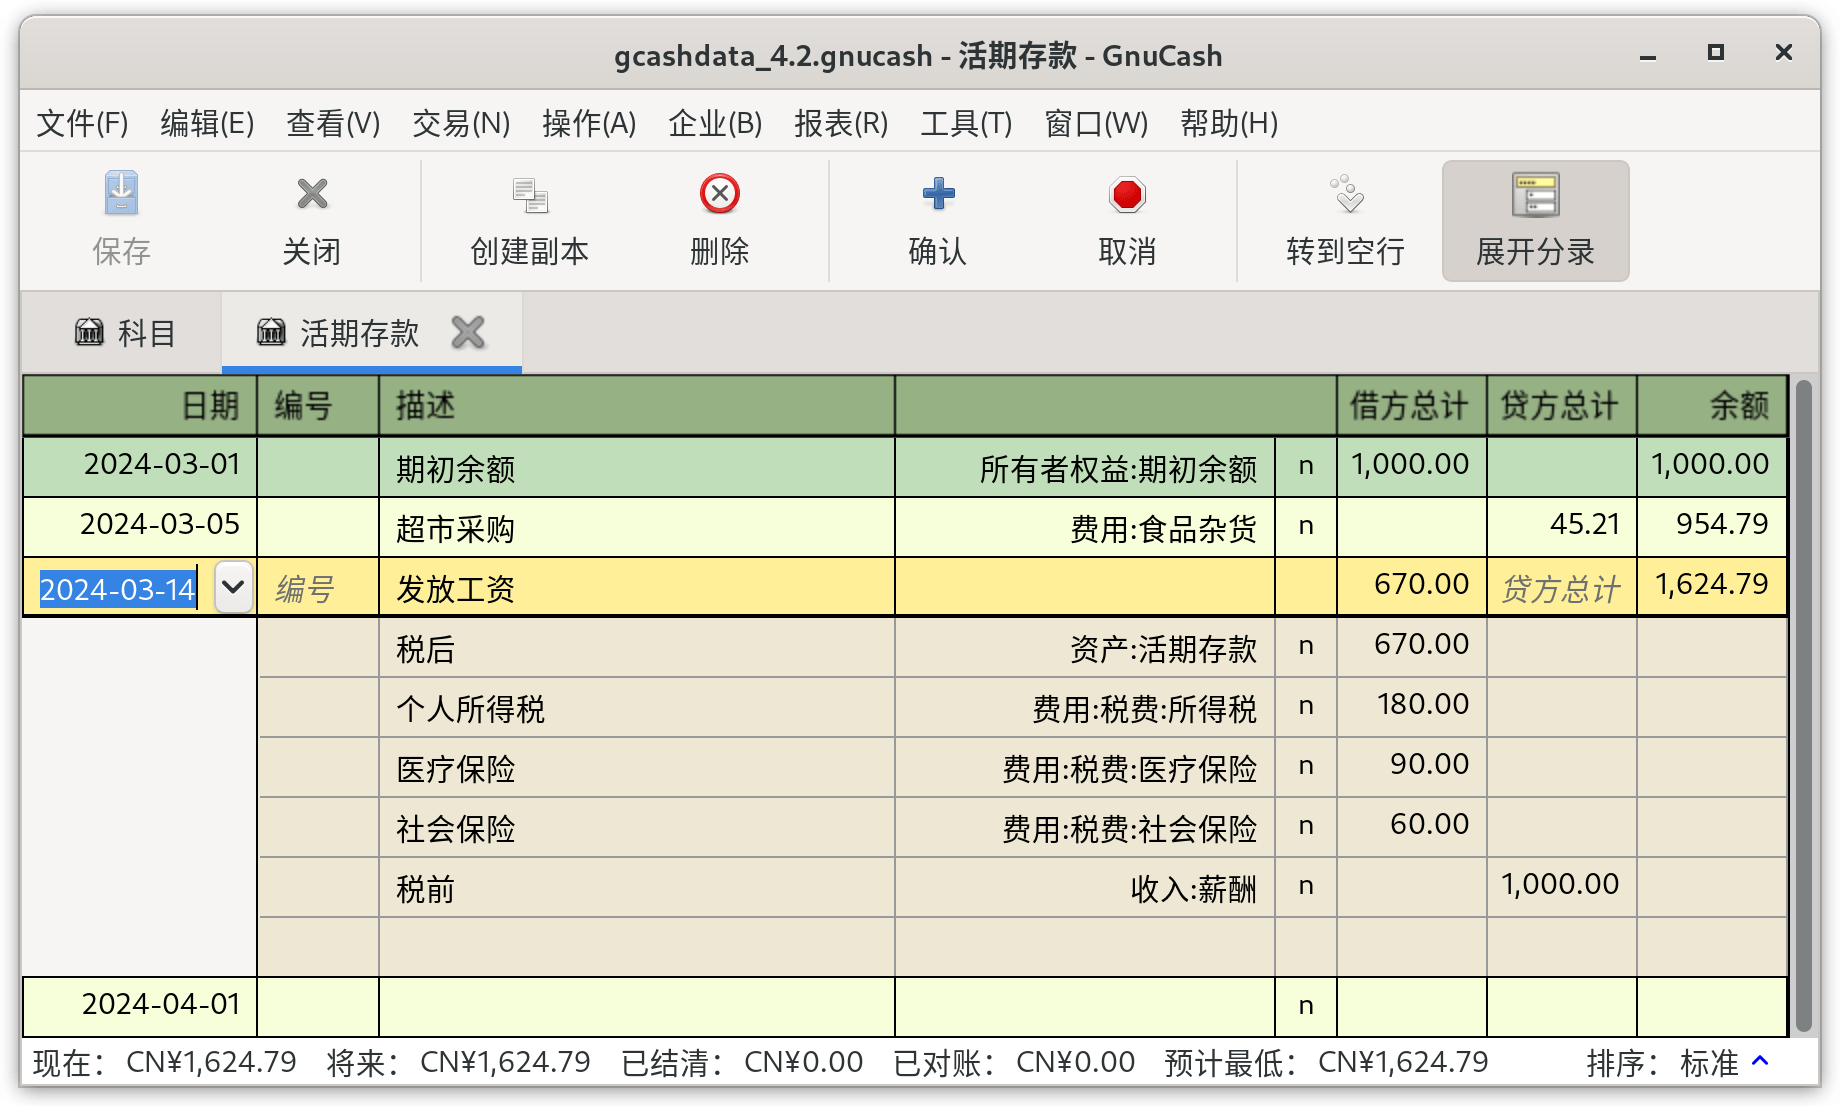1840x1106 pixels.
Task: Select the 个人所得税 split description cell
Action: point(637,708)
